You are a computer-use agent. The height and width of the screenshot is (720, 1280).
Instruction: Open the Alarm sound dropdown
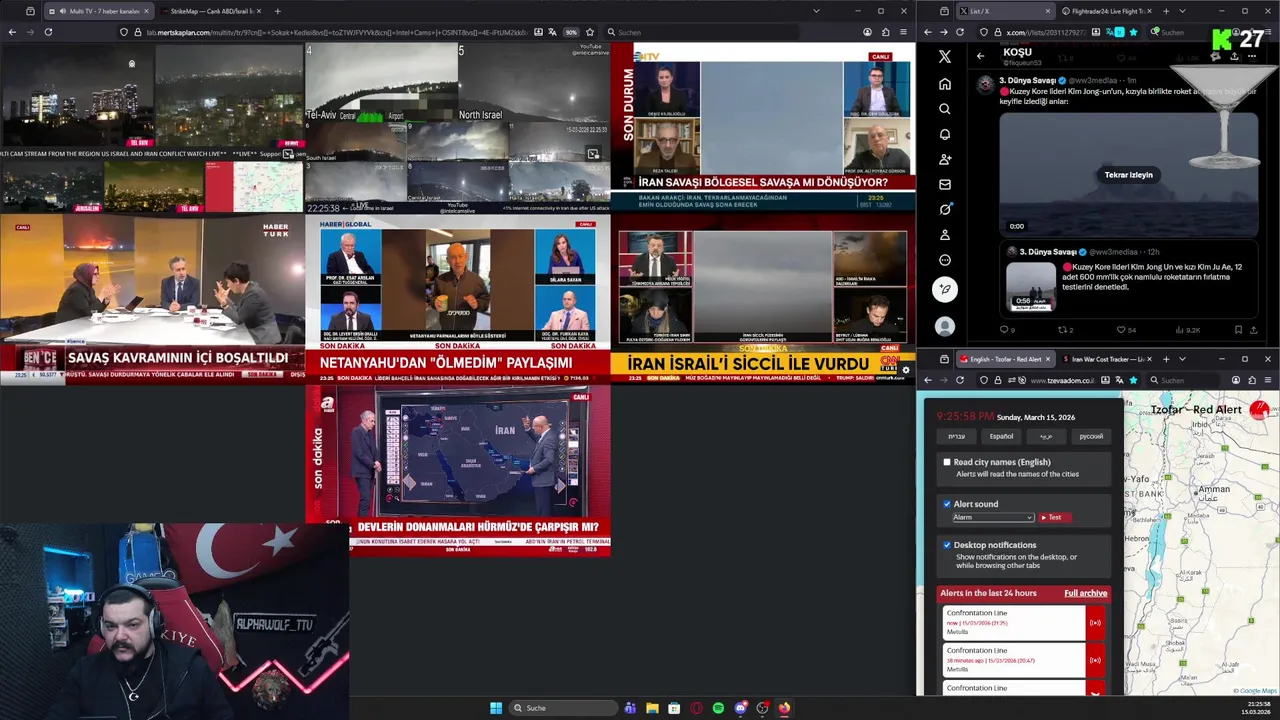pyautogui.click(x=993, y=517)
